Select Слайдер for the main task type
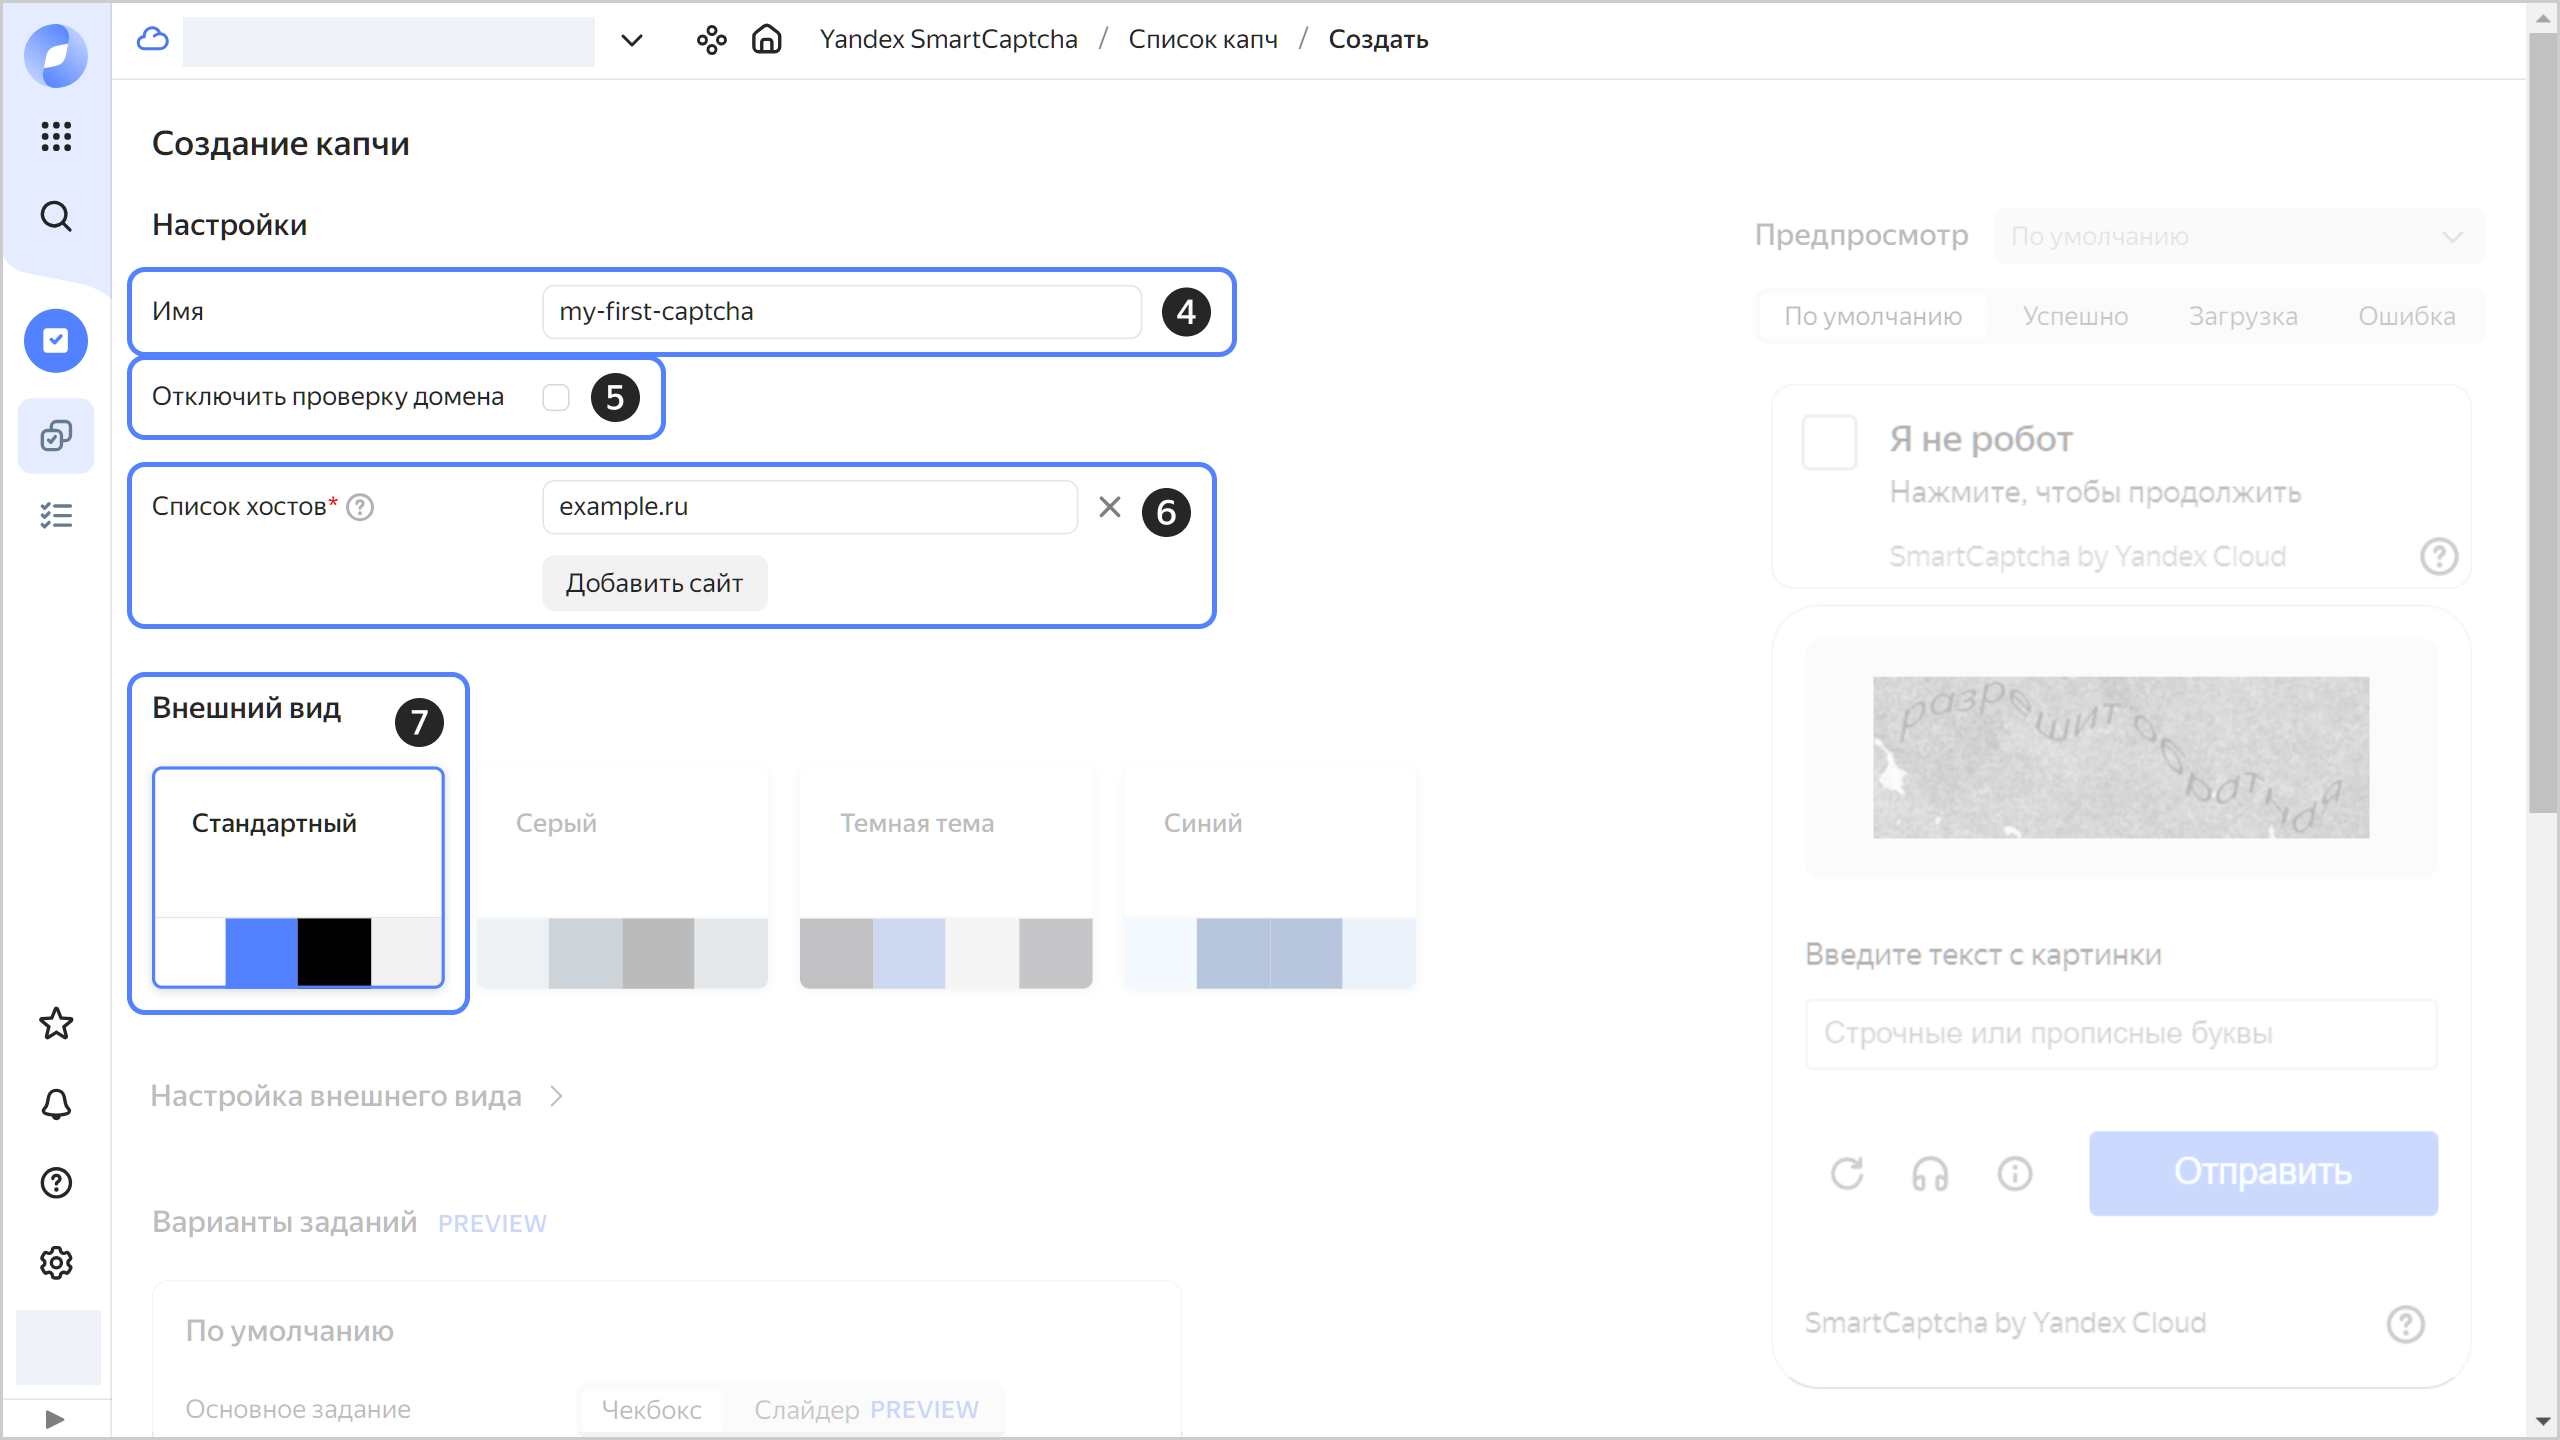Viewport: 2560px width, 1440px height. pos(806,1409)
